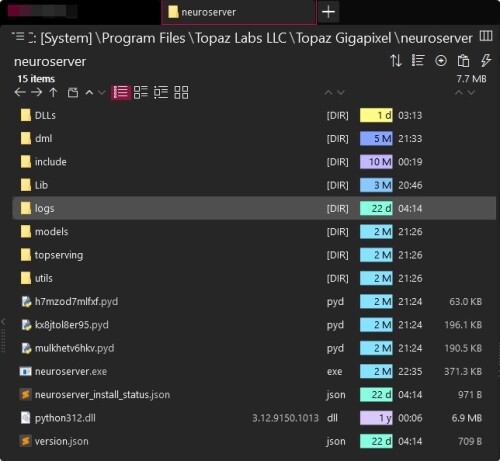The height and width of the screenshot is (461, 500).
Task: Click the 04:14 time on version.json row
Action: click(410, 441)
